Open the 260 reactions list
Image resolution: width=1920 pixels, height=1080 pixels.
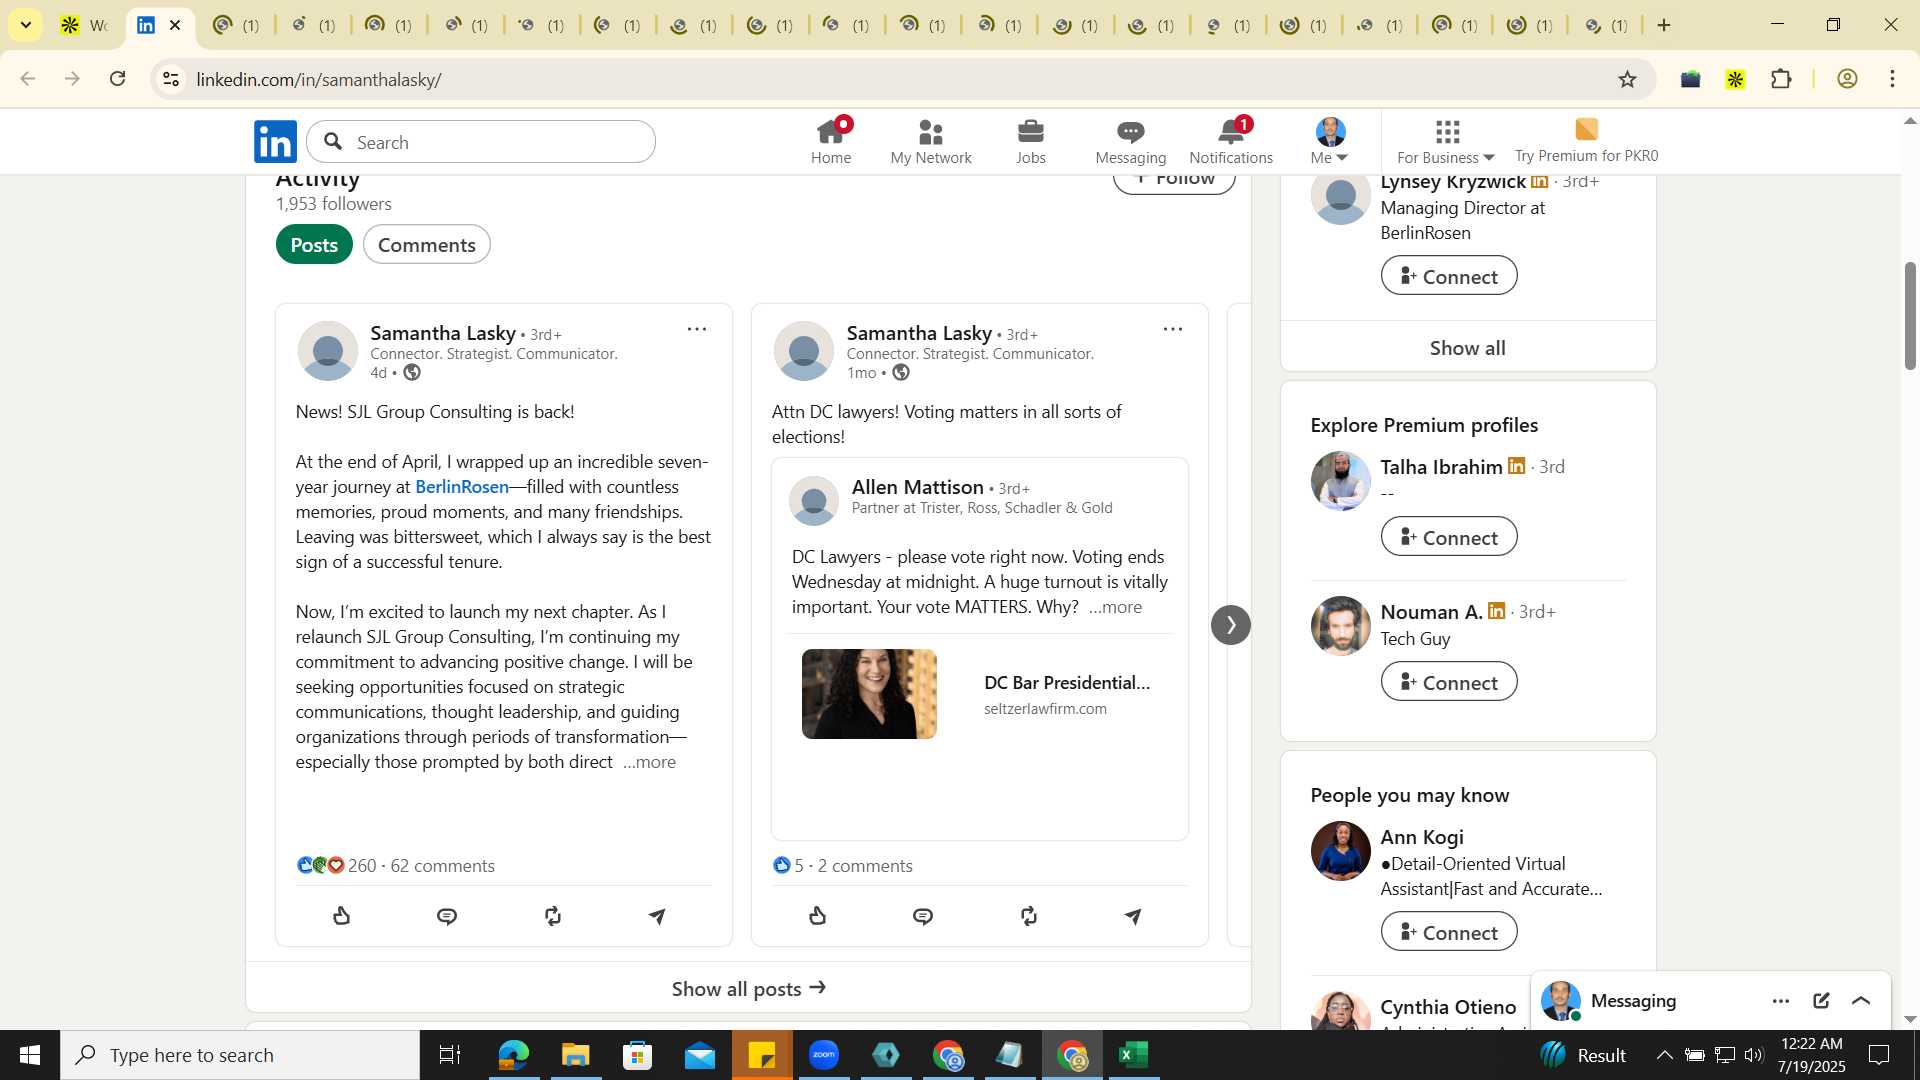point(337,866)
